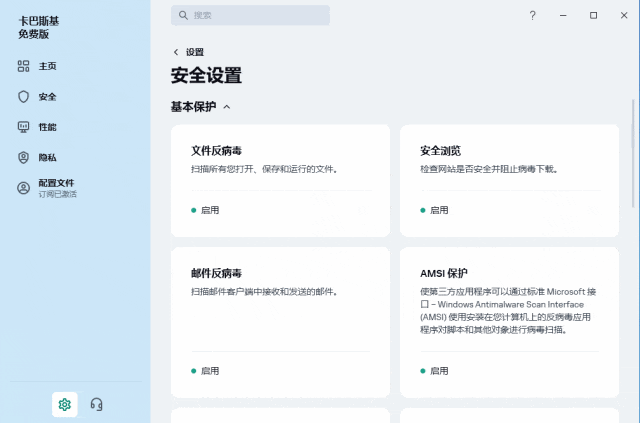Click 启用 status under 邮件反病毒
This screenshot has width=640, height=423.
[205, 371]
